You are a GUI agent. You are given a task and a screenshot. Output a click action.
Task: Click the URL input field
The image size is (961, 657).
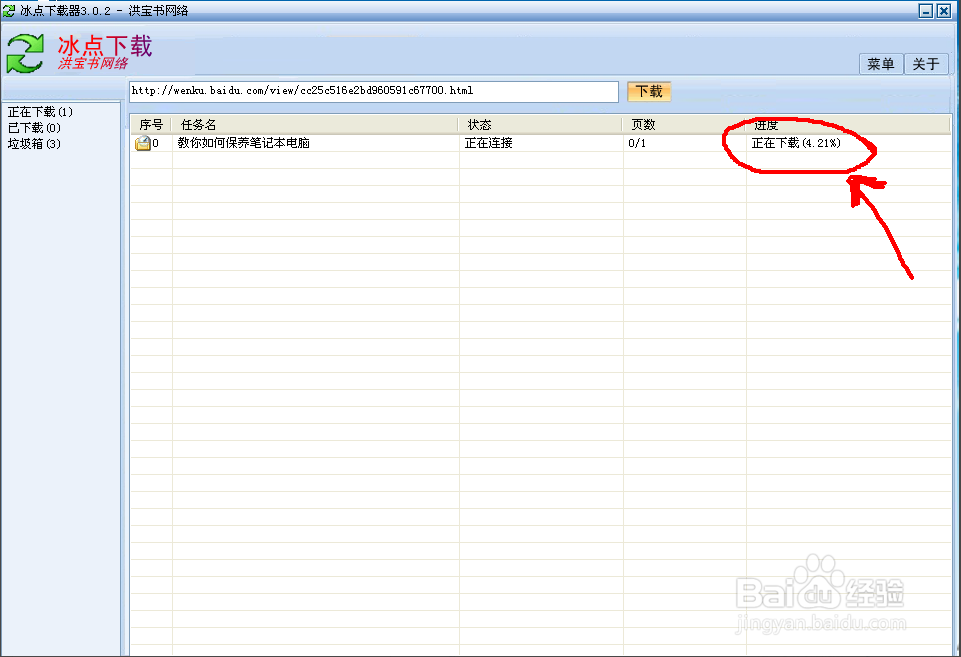point(374,91)
